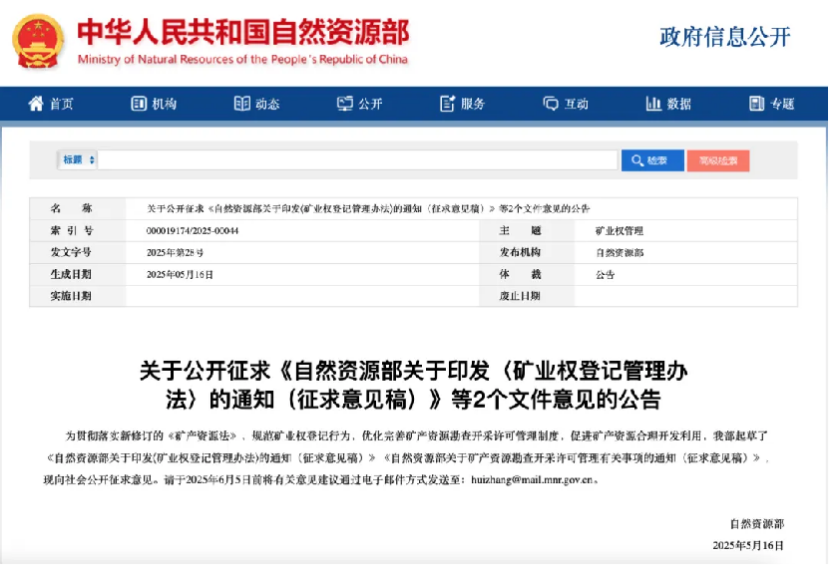This screenshot has height=566, width=830.
Task: Click the 生成日期 label cell
Action: pos(77,274)
